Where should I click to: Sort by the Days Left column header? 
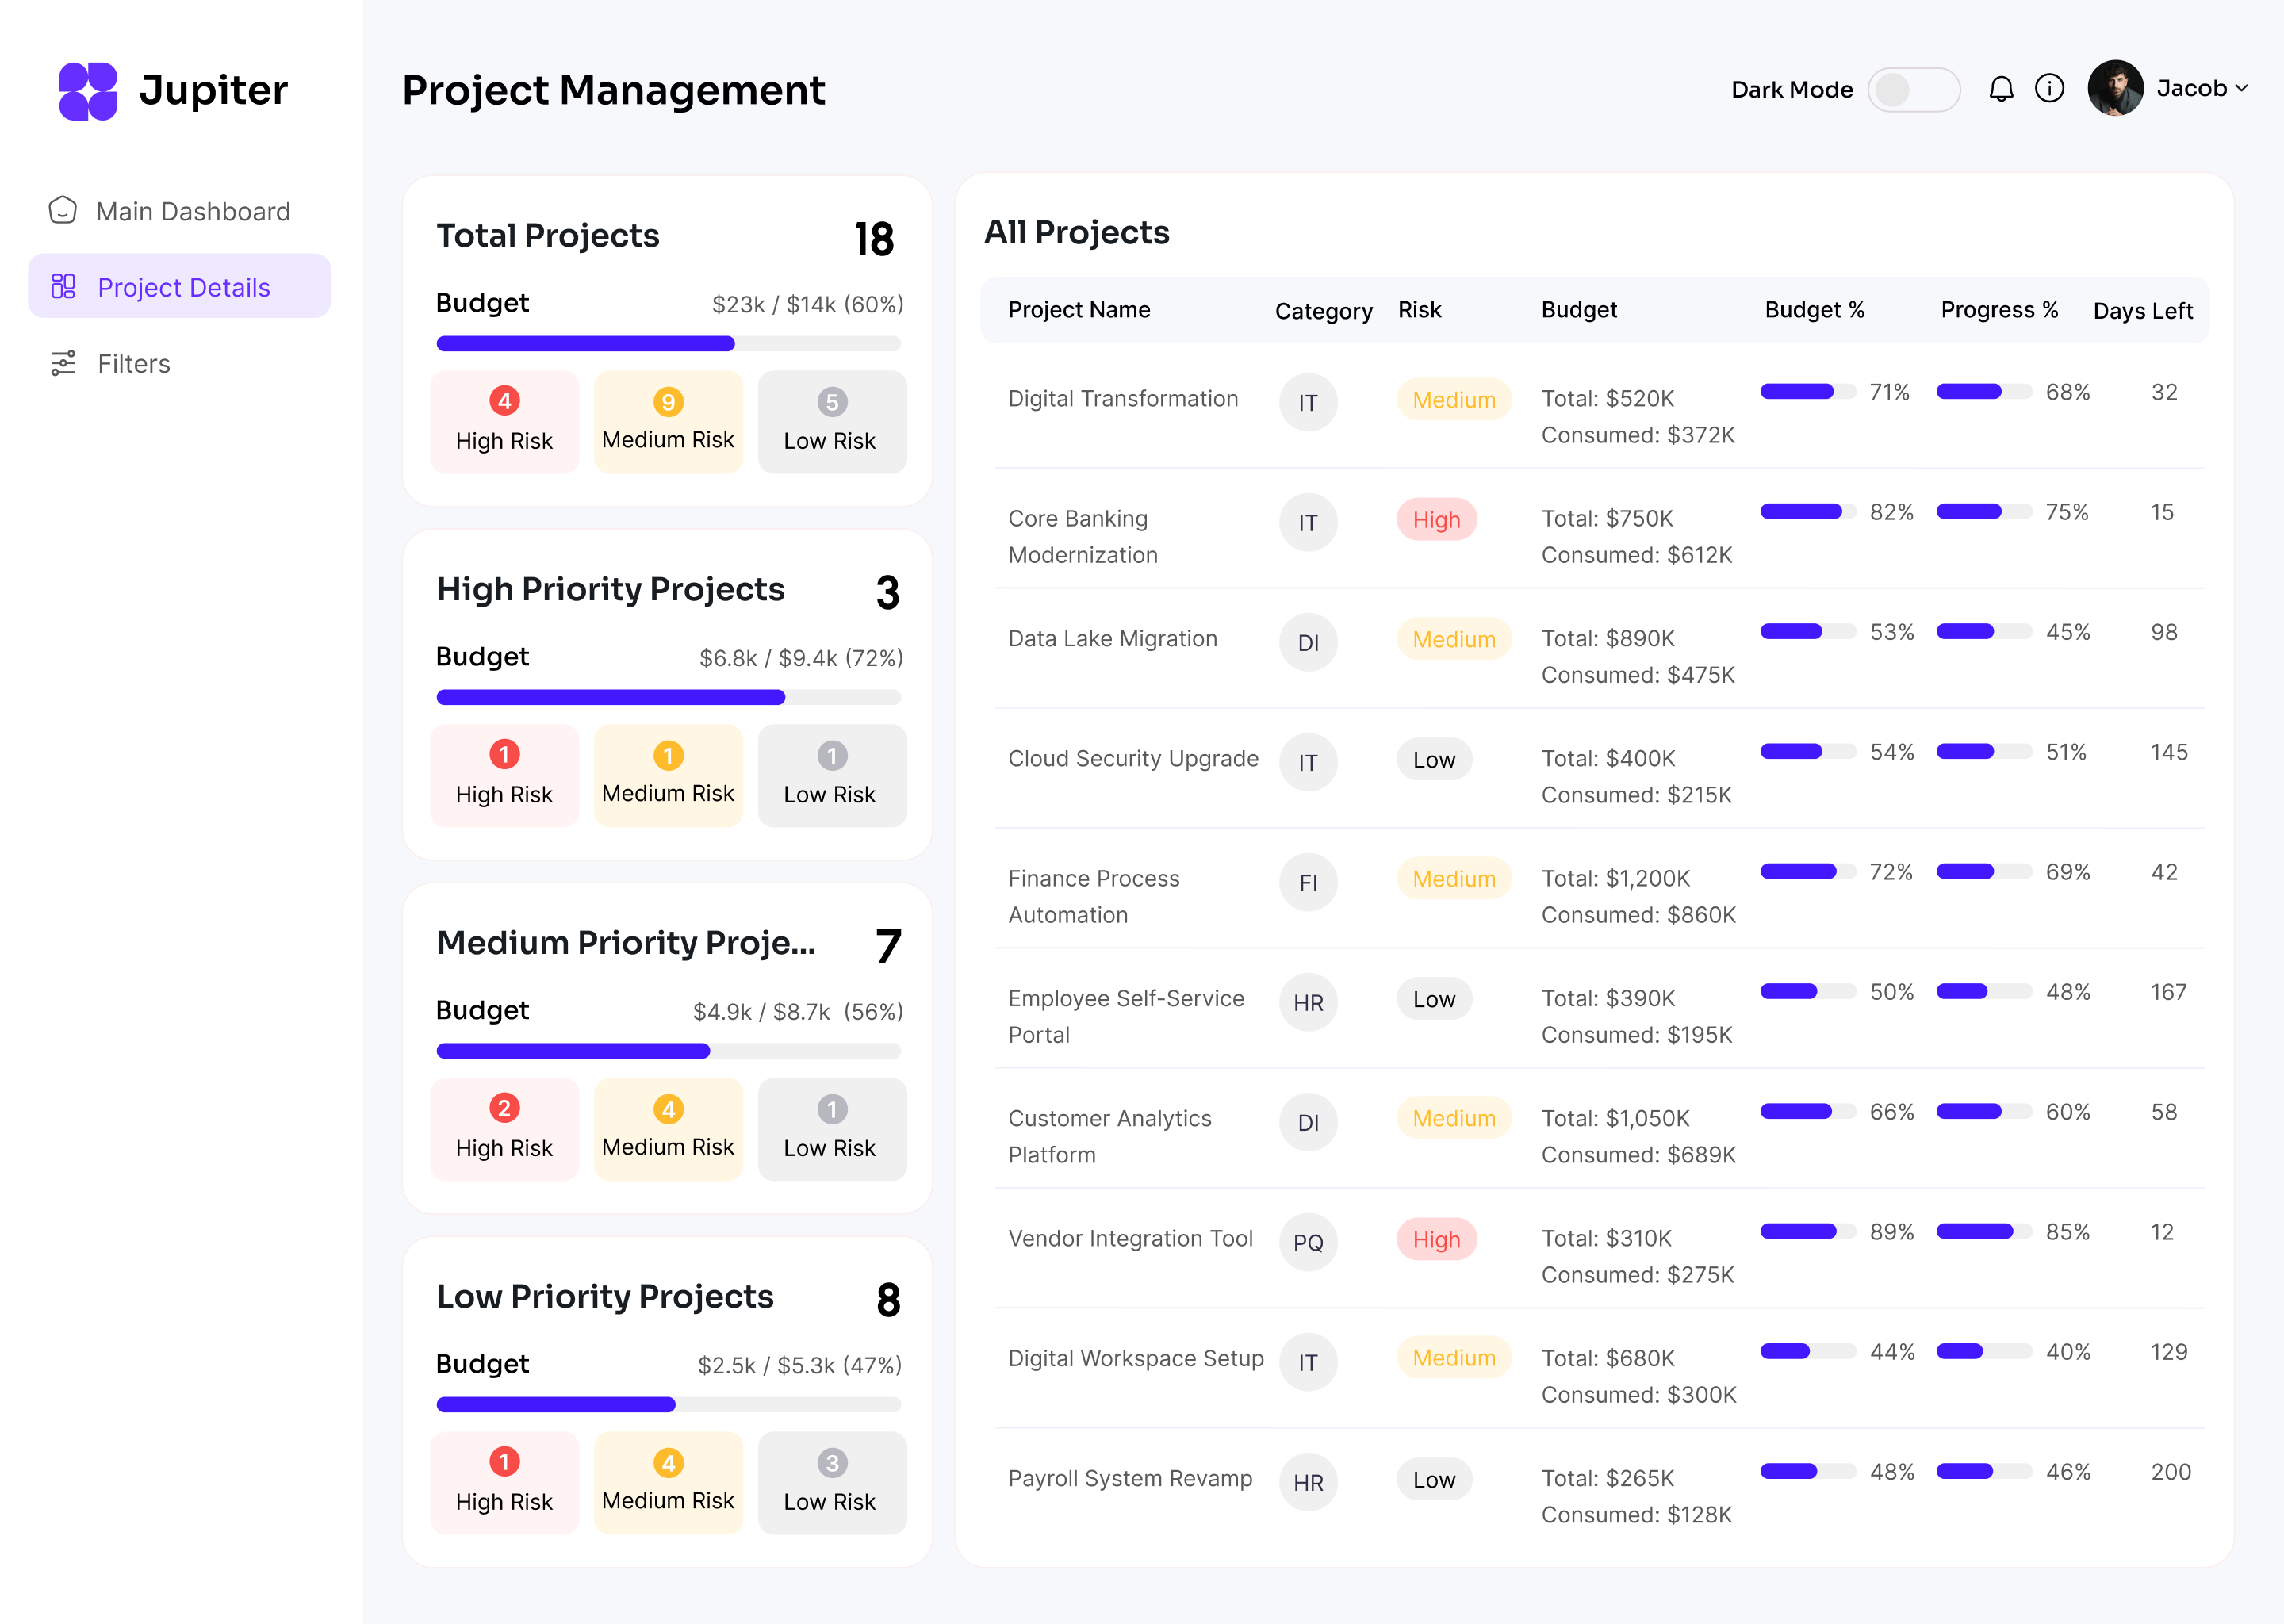tap(2142, 311)
